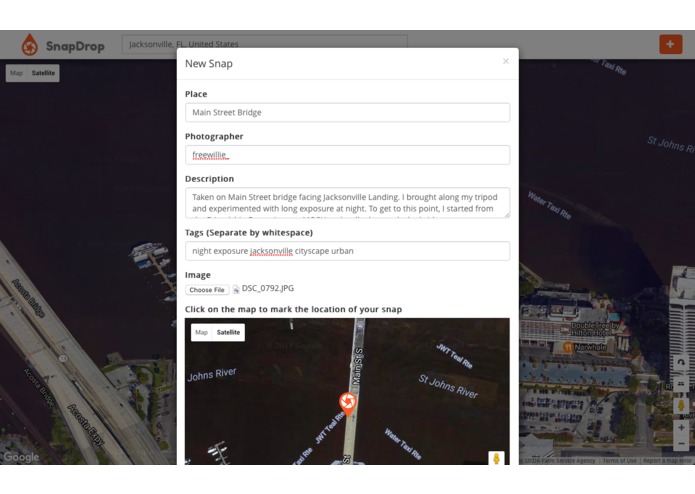Click the Photographer field containing freewillie

(x=348, y=155)
